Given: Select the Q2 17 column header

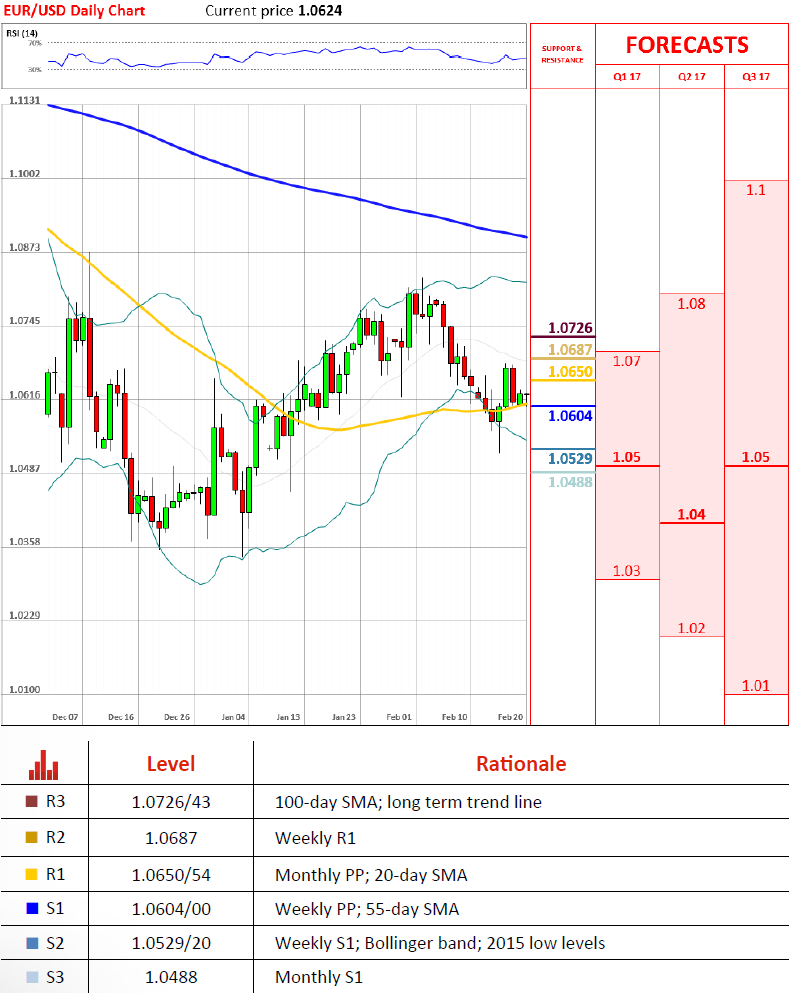Looking at the screenshot, I should (692, 77).
